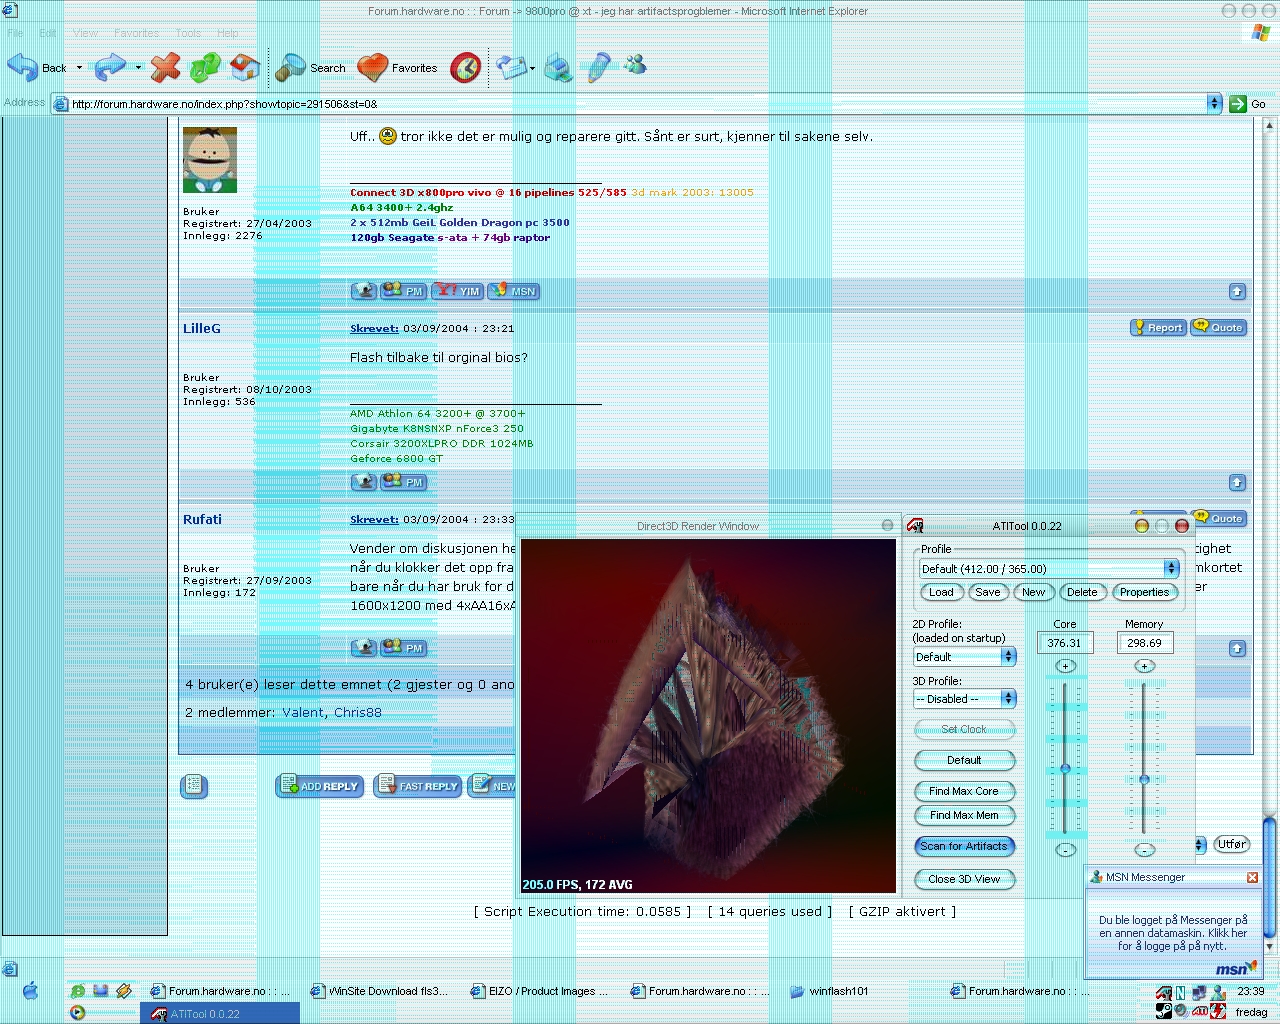Screen dimensions: 1280x1024
Task: Click Save in ATITool profile
Action: tap(988, 592)
